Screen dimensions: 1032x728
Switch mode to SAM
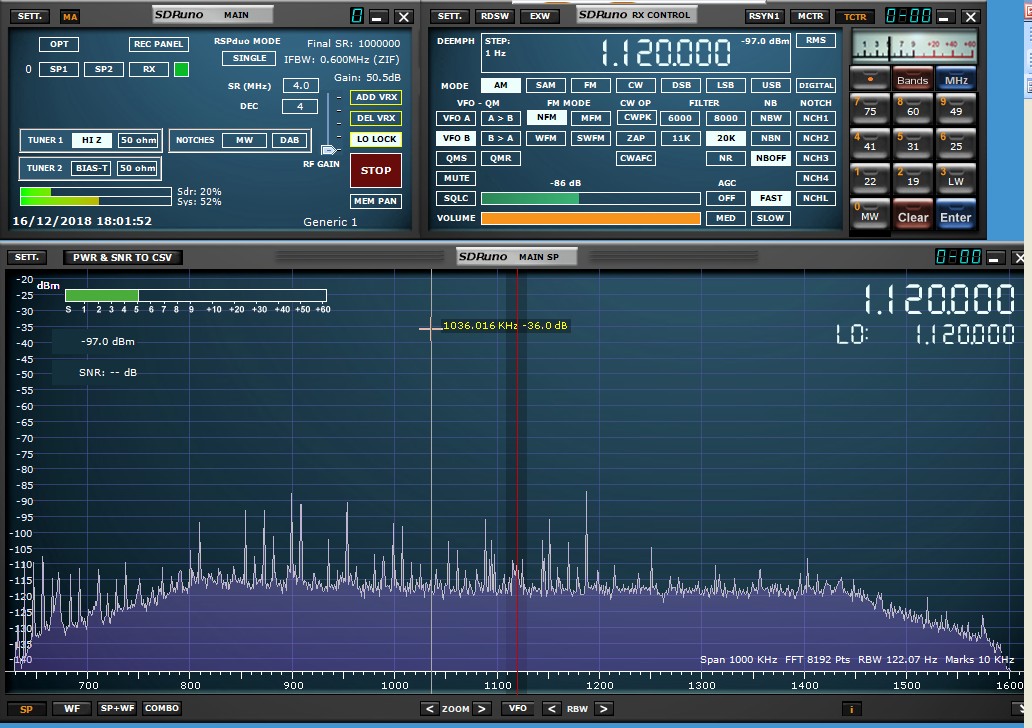(x=546, y=85)
